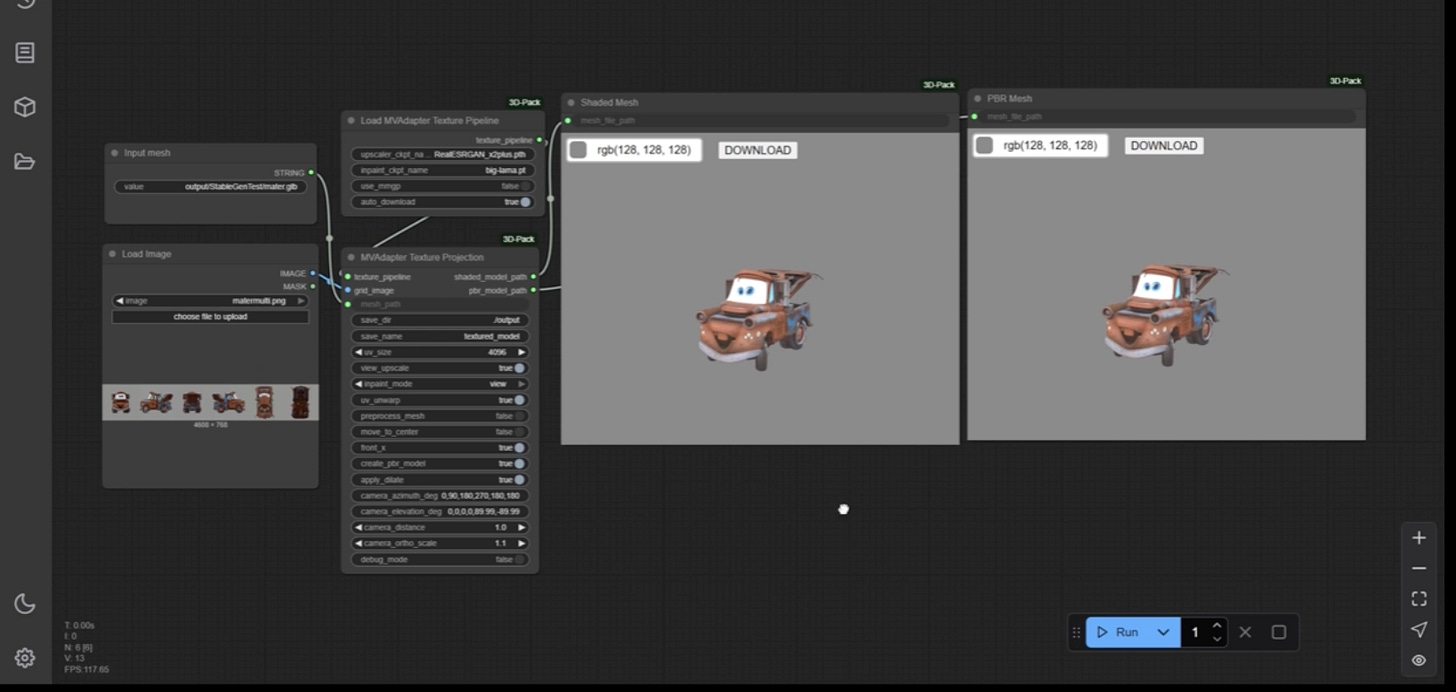
Task: Increase camera_distance with the right arrow
Action: click(521, 528)
